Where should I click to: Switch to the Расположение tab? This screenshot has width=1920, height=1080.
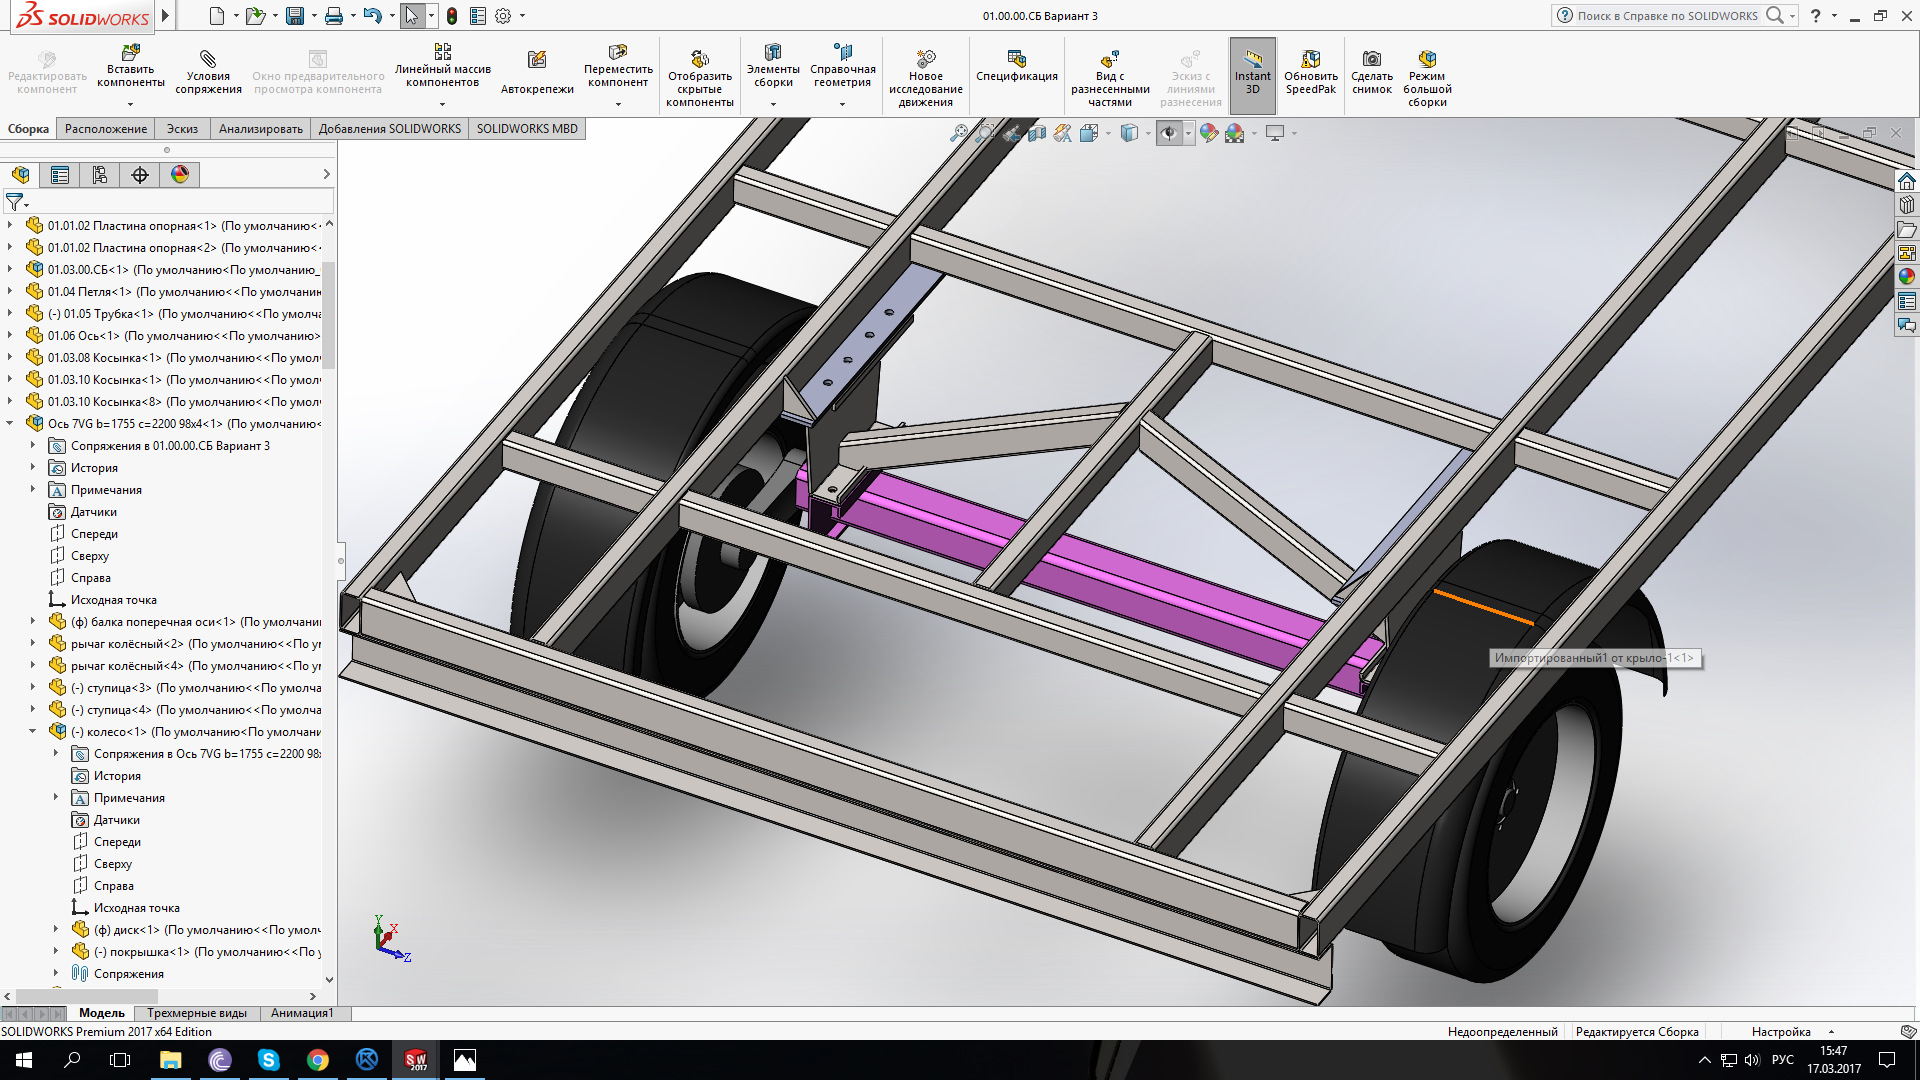click(x=106, y=129)
